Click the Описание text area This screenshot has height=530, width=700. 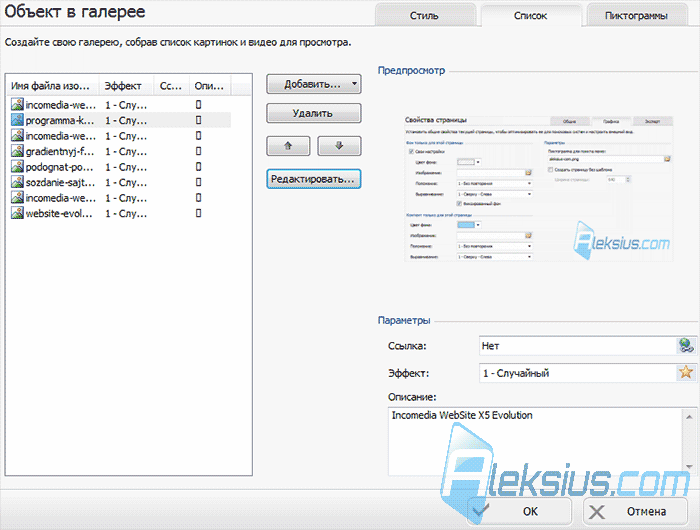[536, 441]
